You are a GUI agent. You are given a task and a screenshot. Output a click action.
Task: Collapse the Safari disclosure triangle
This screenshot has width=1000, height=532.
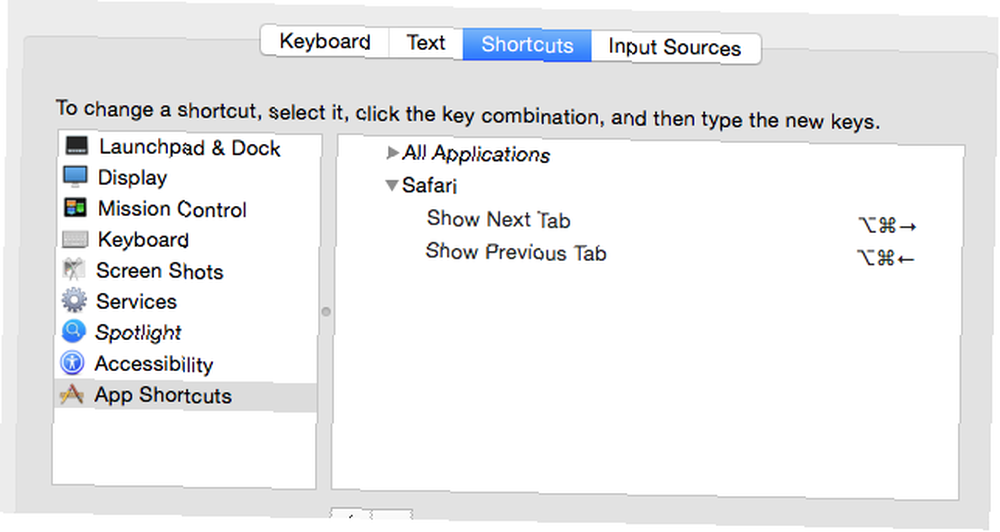392,185
